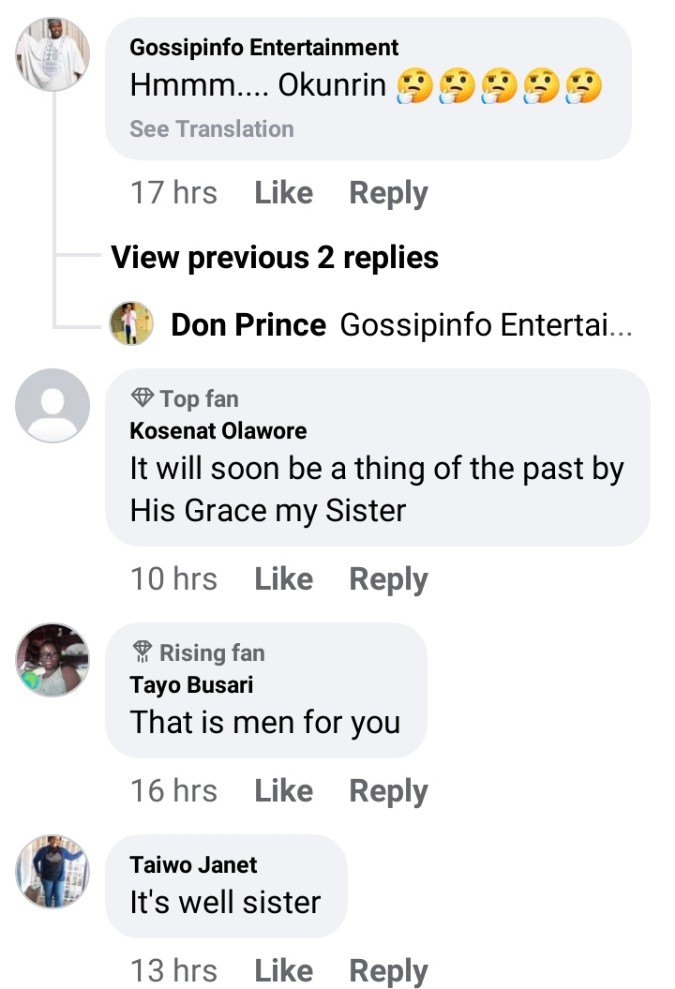Tap the Rising fan badge icon
The width and height of the screenshot is (675, 989).
(x=141, y=653)
